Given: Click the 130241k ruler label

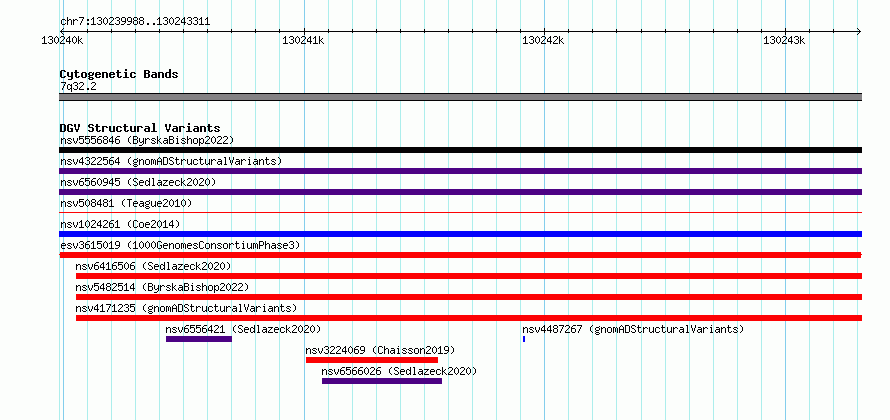Looking at the screenshot, I should click(303, 41).
